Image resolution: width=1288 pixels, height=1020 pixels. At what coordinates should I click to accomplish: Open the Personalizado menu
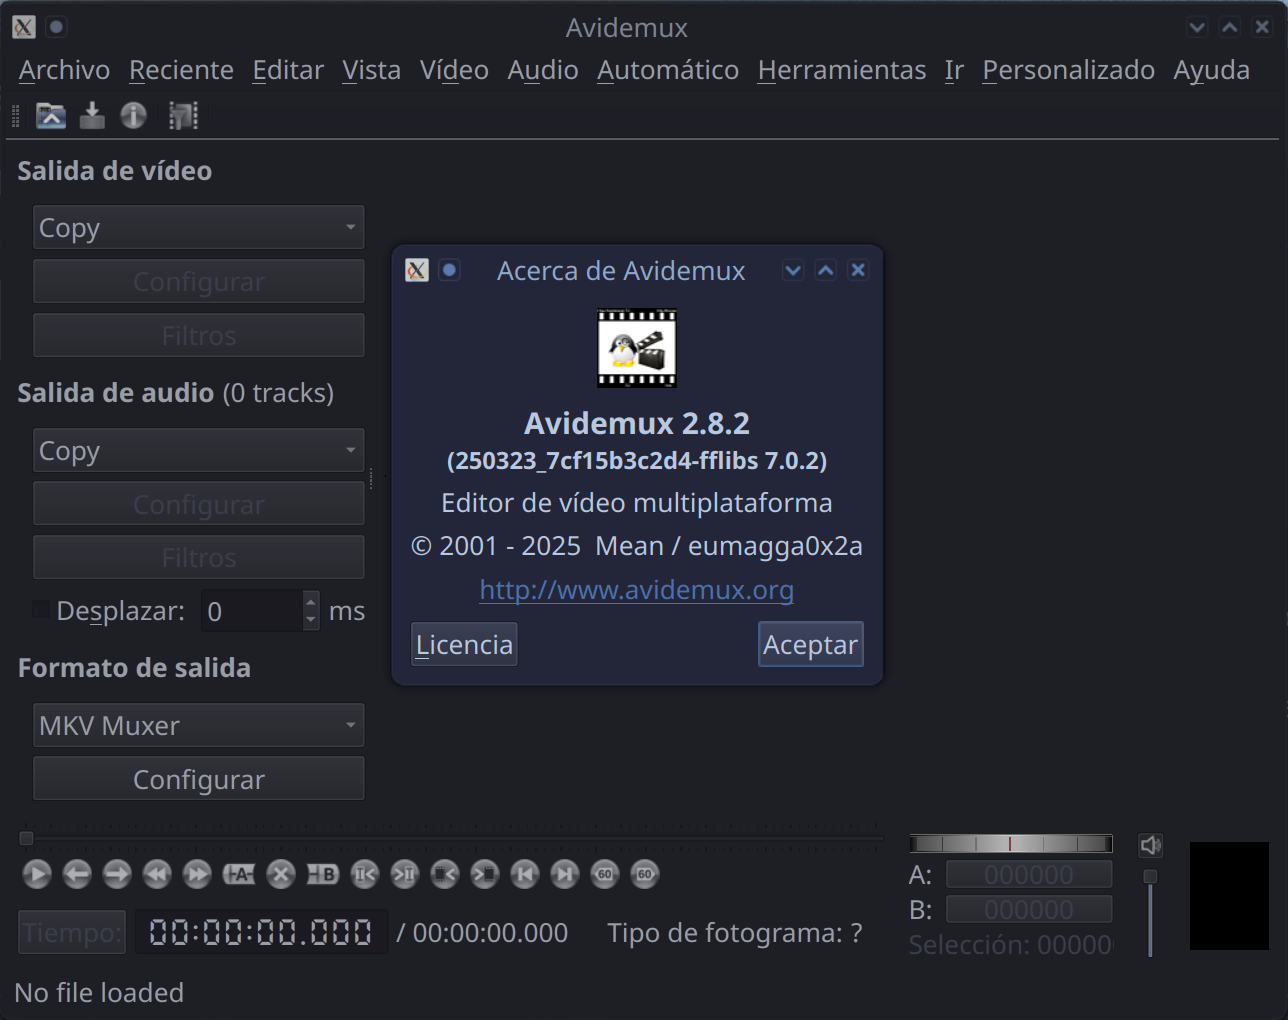[1068, 70]
